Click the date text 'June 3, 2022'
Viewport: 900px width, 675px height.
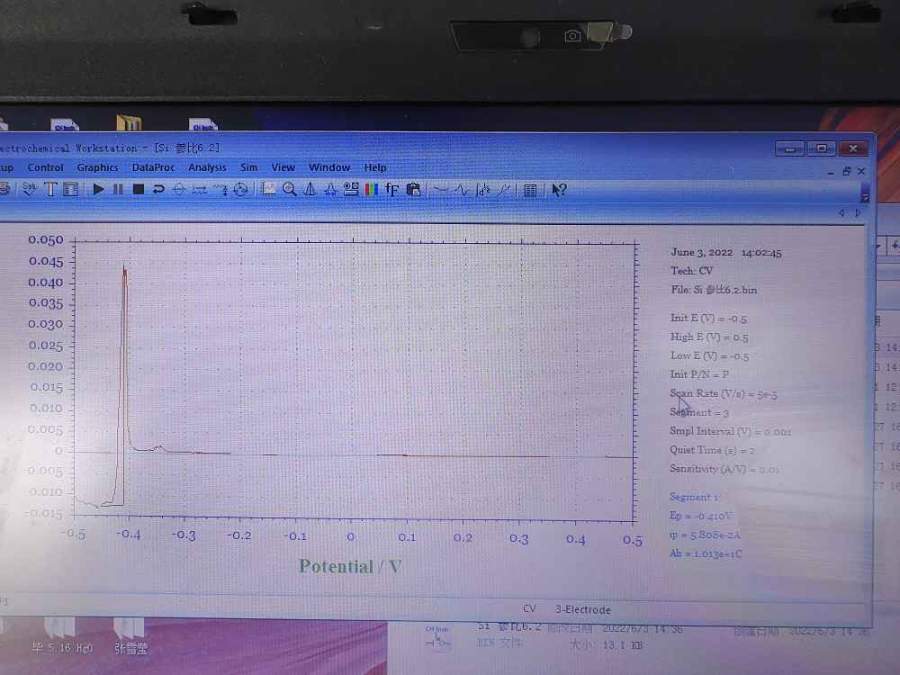click(x=702, y=252)
